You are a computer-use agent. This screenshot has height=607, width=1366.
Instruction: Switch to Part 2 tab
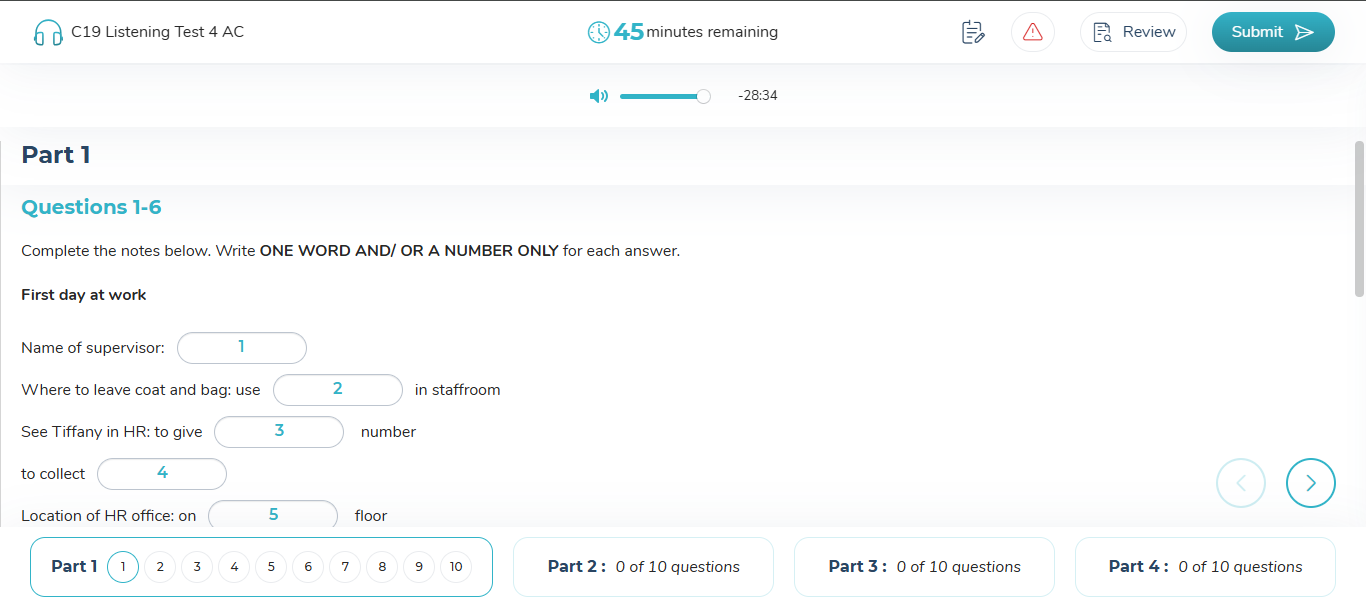pyautogui.click(x=643, y=567)
